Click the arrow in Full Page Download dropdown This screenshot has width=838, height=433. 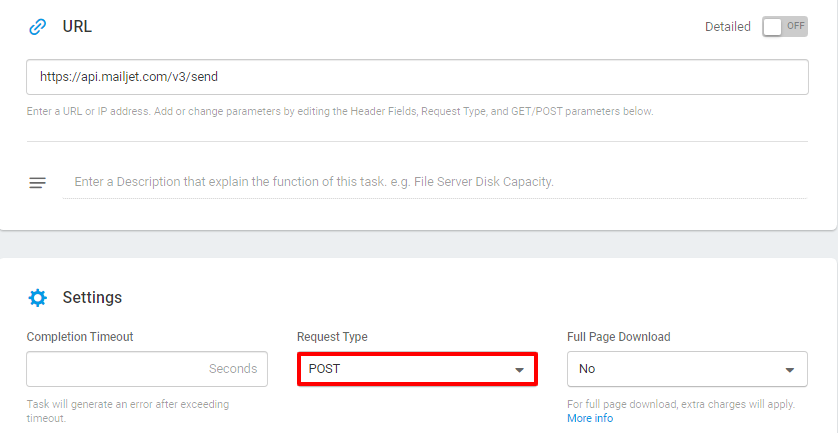[789, 370]
